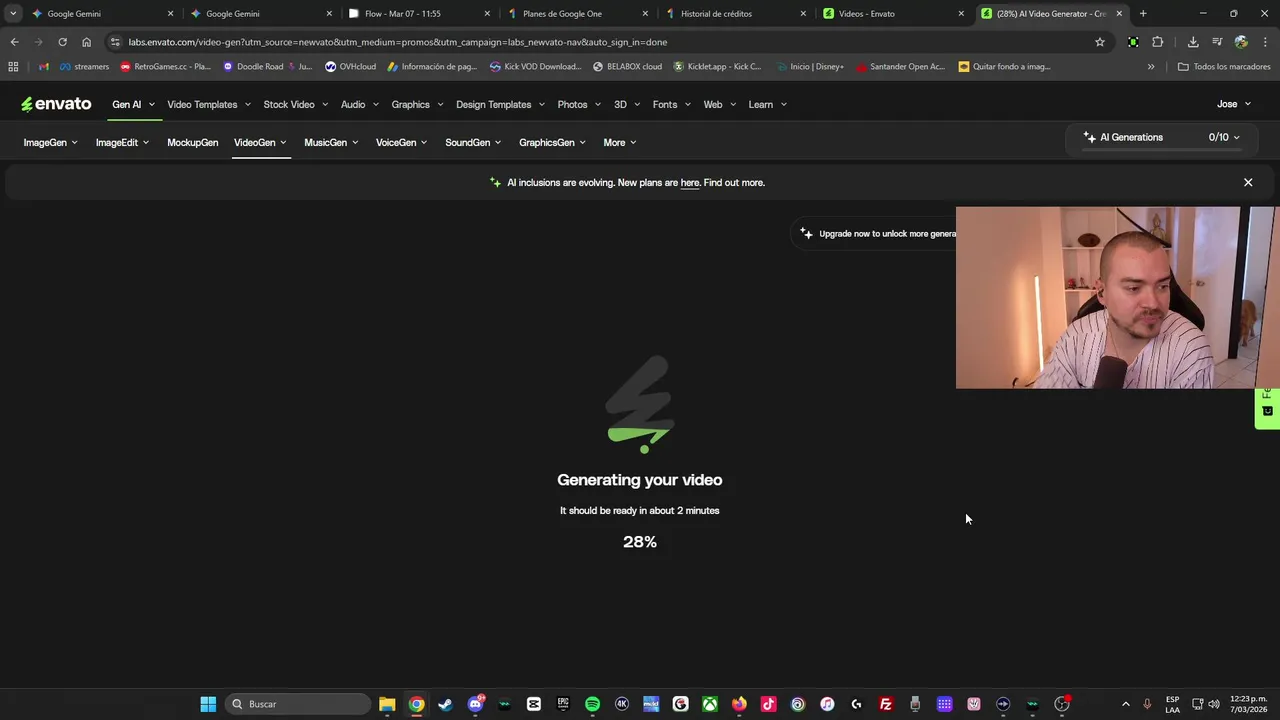Open the apps grid in bookmarks bar
Viewport: 1280px width, 720px height.
point(13,67)
